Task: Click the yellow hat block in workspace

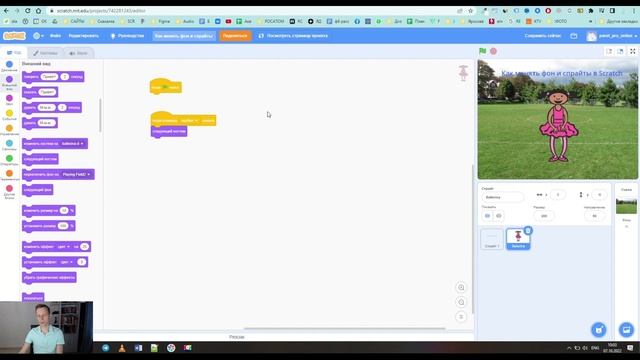Action: pos(165,87)
